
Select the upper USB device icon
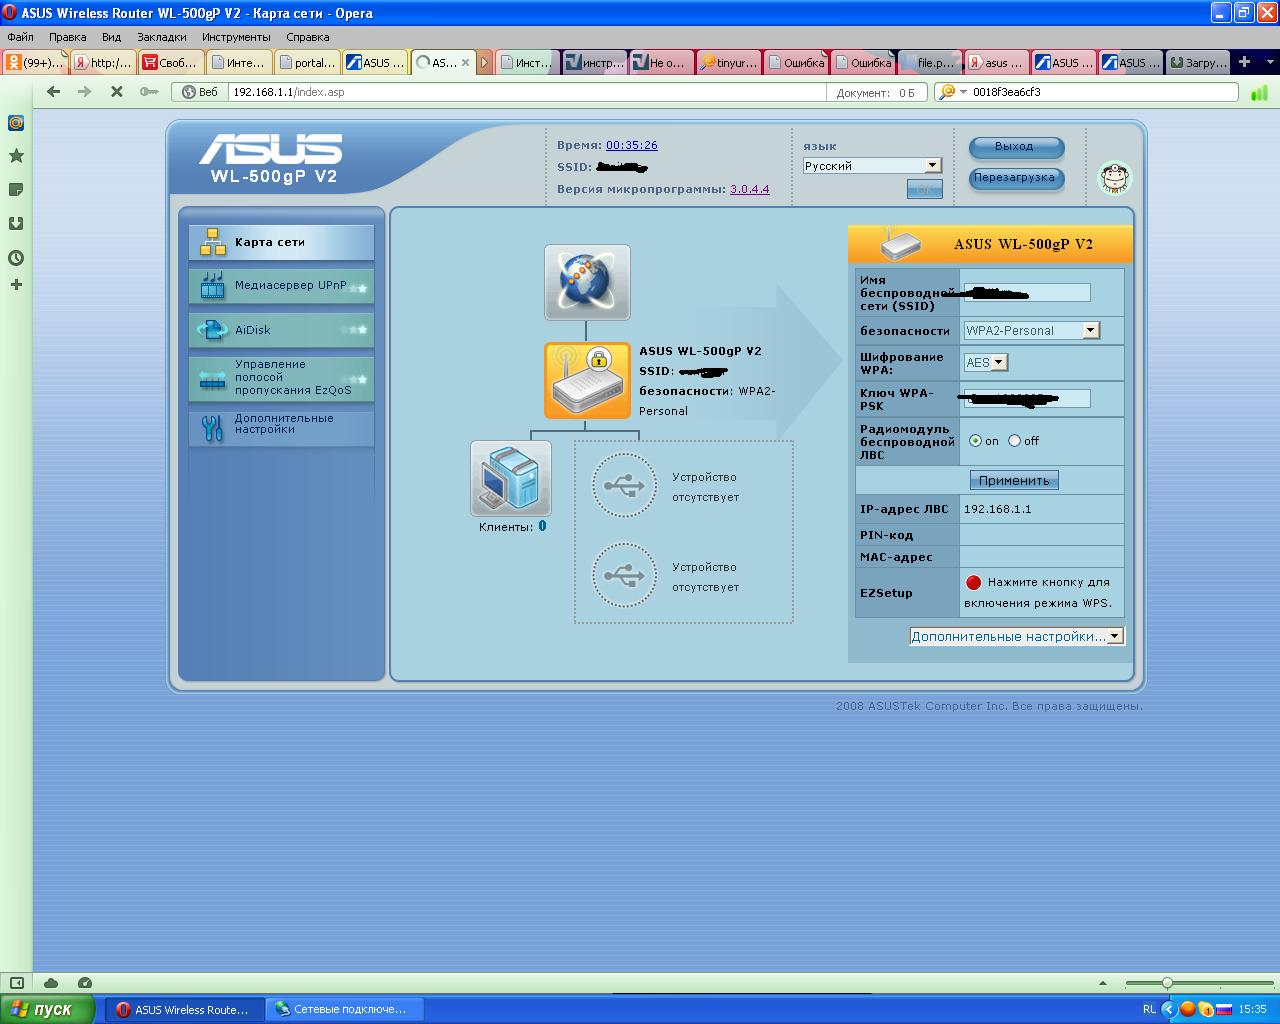pos(624,486)
